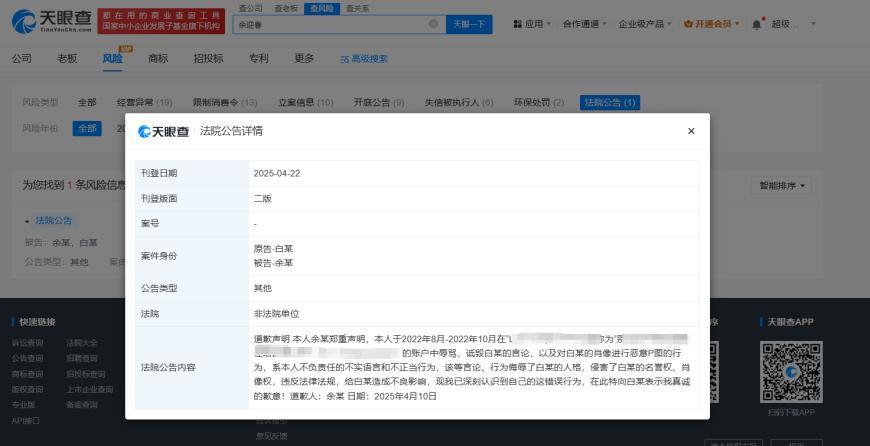Open the 智能排序 sort dropdown
Image resolution: width=870 pixels, height=446 pixels.
point(781,185)
